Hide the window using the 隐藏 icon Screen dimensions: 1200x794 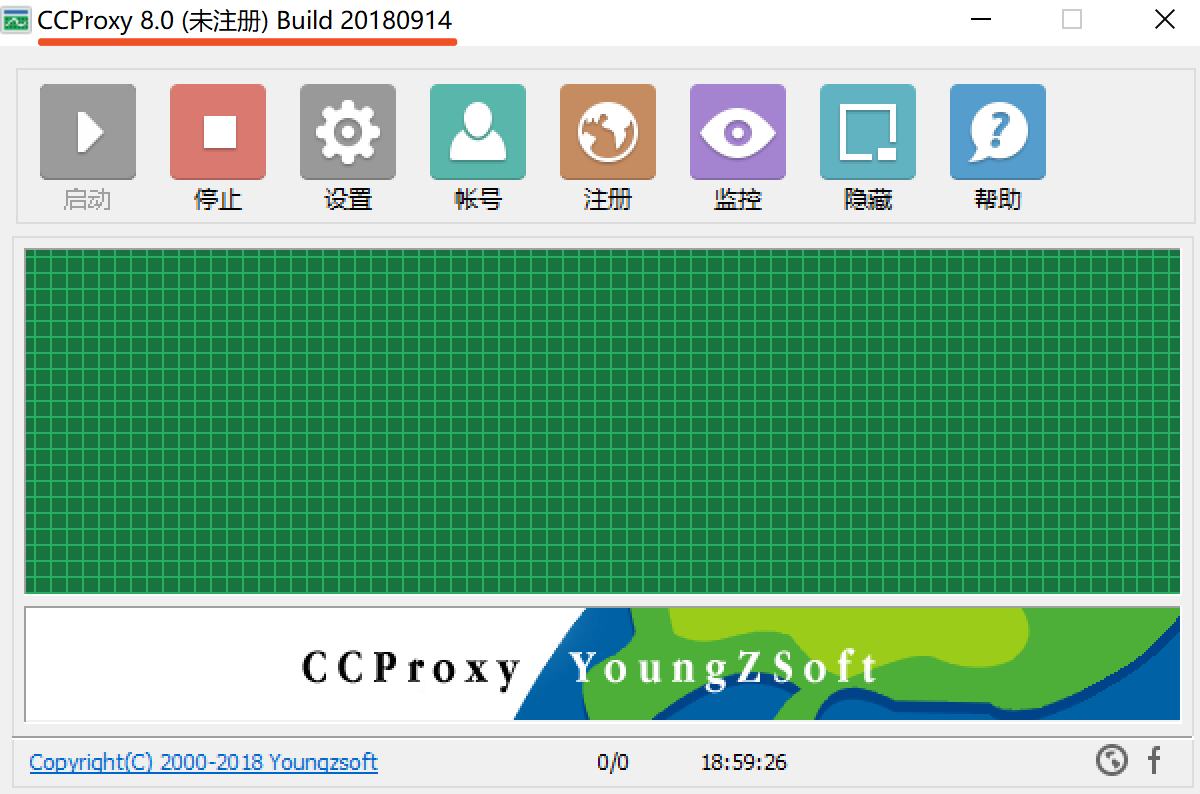[868, 132]
